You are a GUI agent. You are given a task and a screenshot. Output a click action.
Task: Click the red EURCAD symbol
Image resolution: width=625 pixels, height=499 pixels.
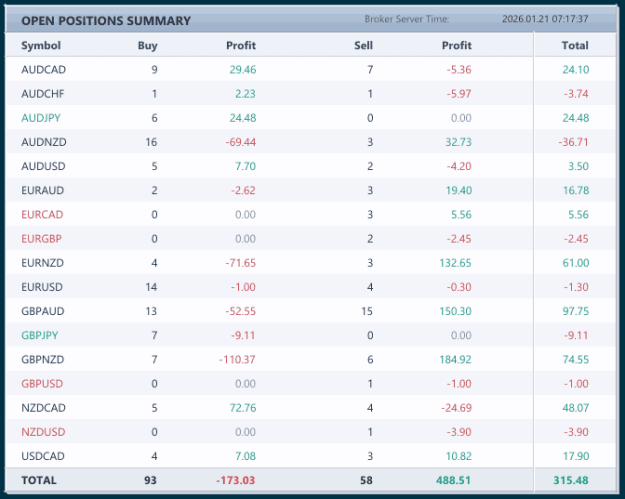pos(42,214)
